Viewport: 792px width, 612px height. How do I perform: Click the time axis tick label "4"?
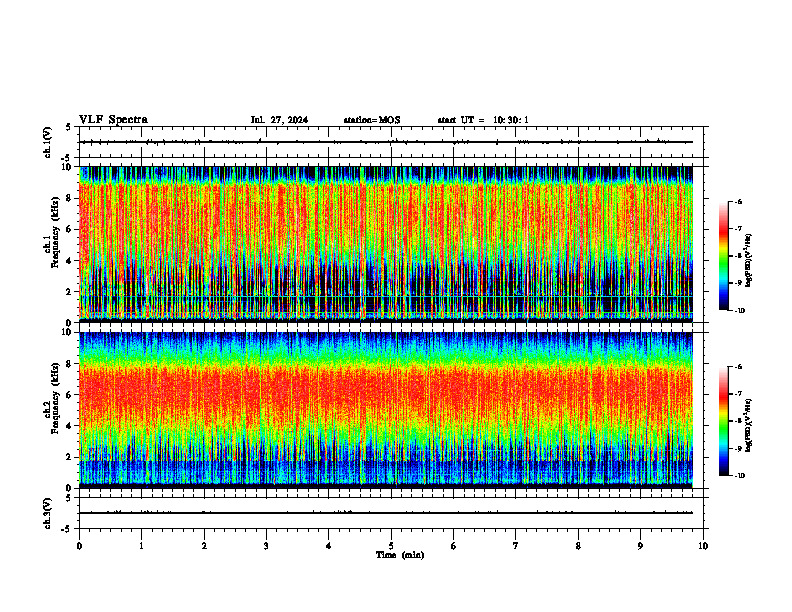pos(329,546)
